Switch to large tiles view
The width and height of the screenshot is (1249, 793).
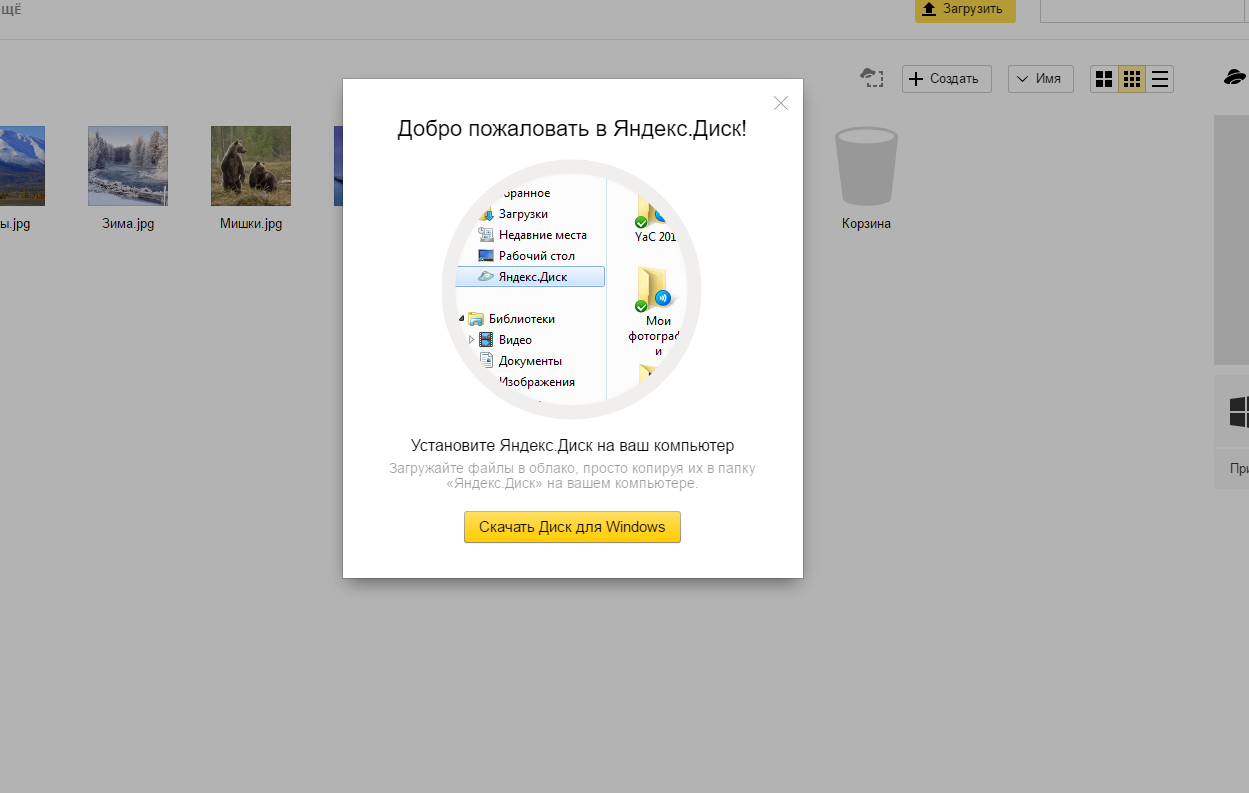coord(1104,79)
